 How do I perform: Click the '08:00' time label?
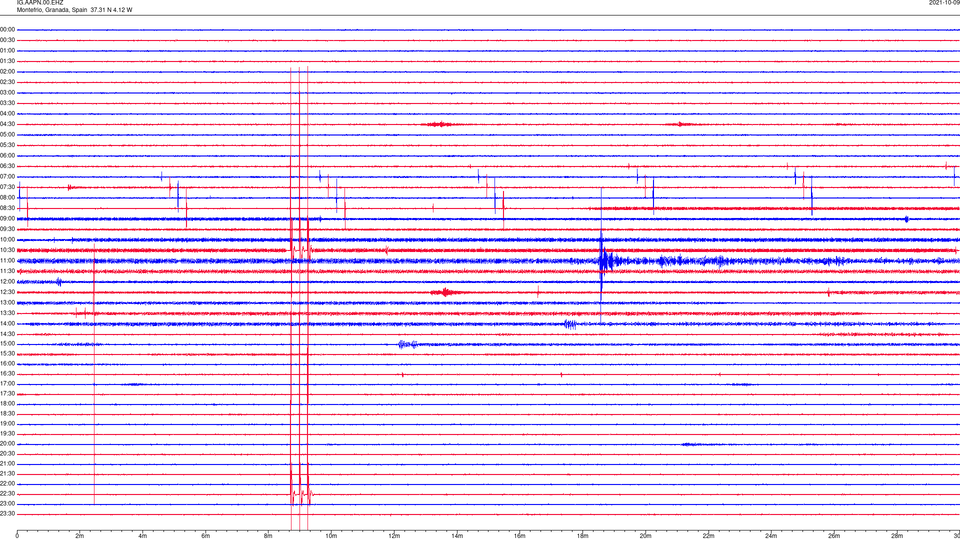pyautogui.click(x=8, y=198)
